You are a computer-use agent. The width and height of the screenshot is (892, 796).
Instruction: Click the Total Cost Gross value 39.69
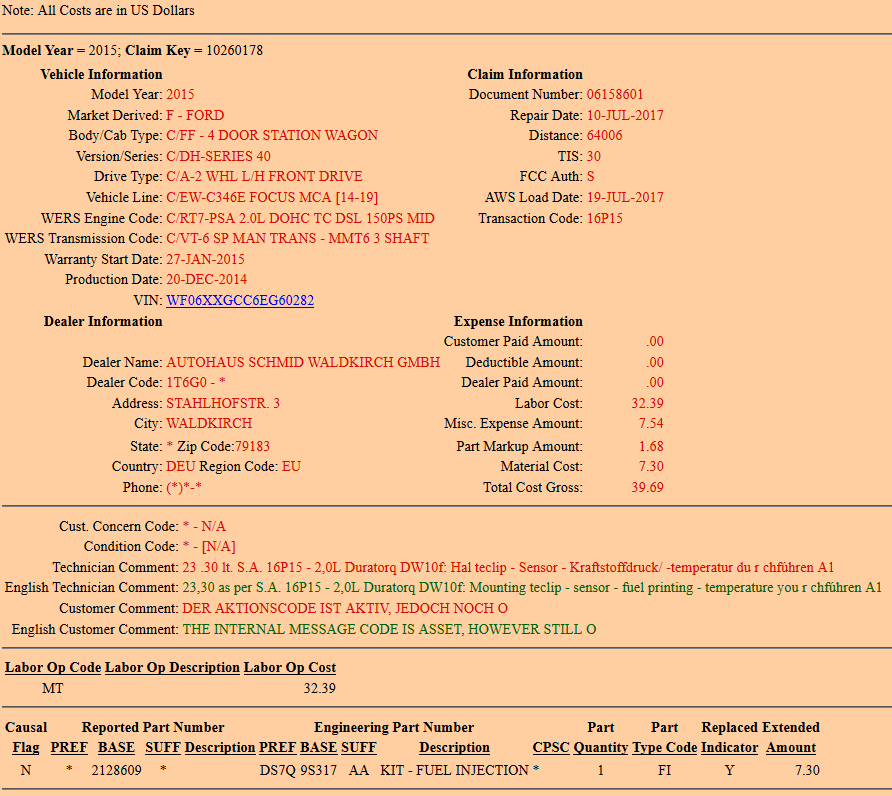pyautogui.click(x=648, y=488)
